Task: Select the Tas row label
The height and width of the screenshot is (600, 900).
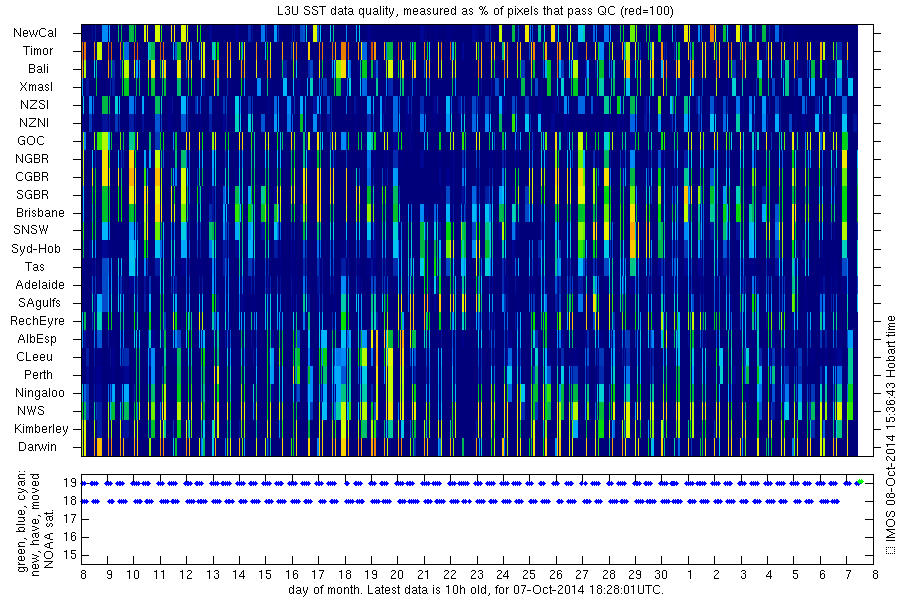Action: tap(34, 266)
